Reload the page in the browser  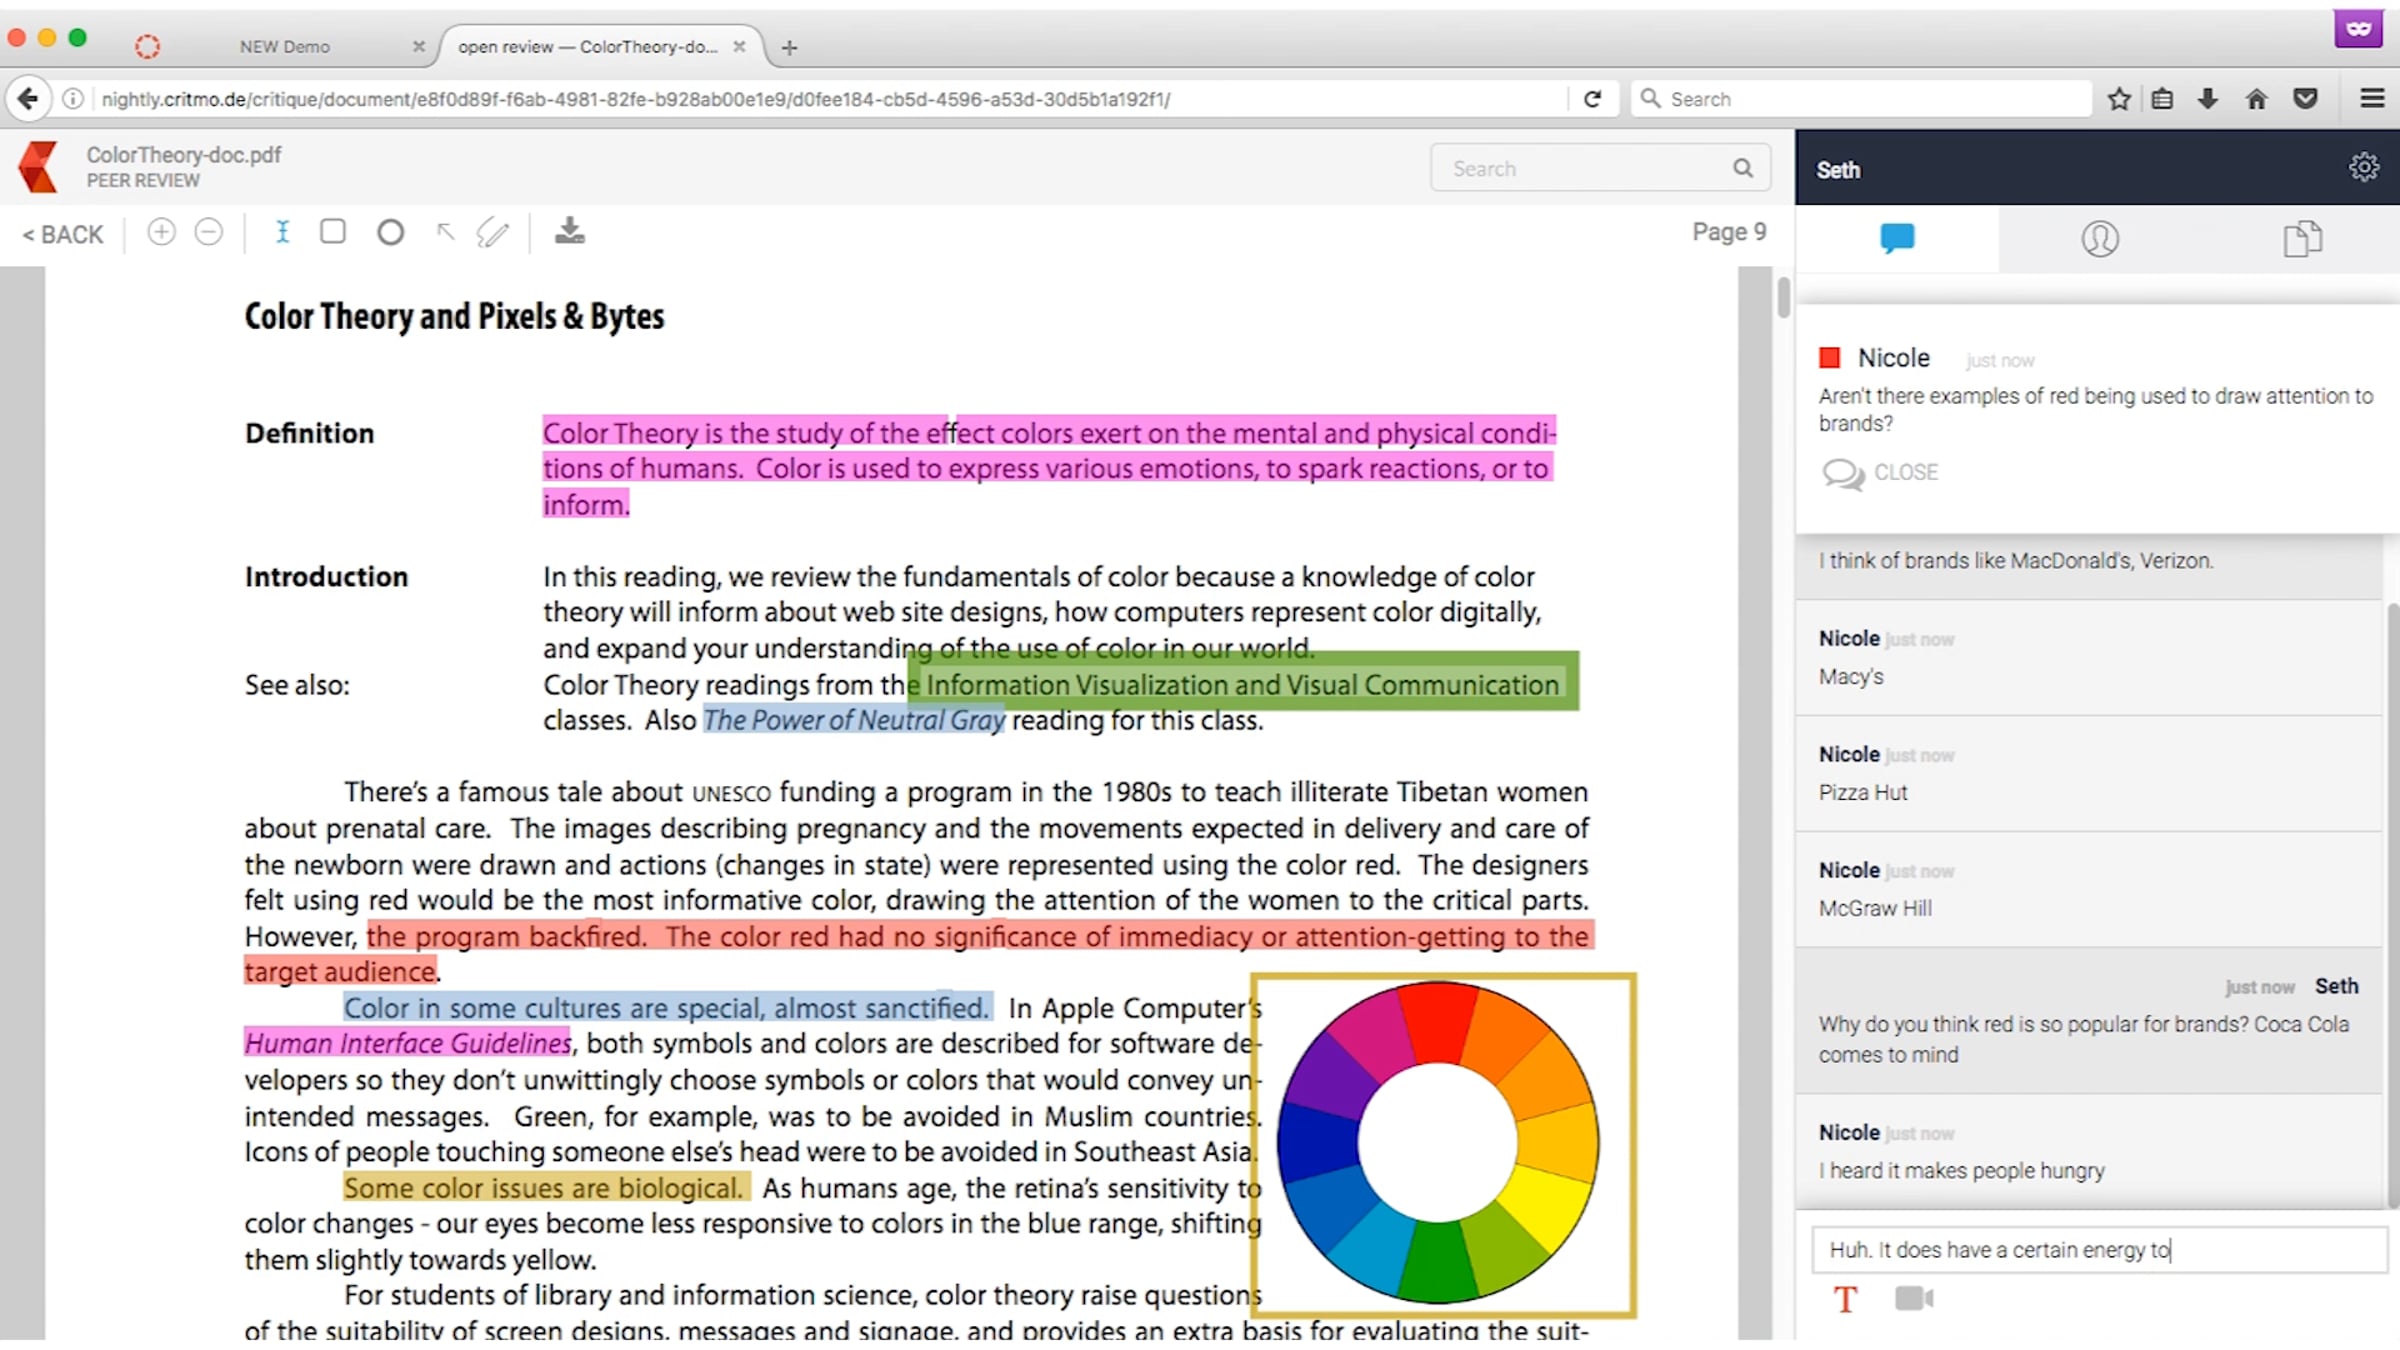1593,98
